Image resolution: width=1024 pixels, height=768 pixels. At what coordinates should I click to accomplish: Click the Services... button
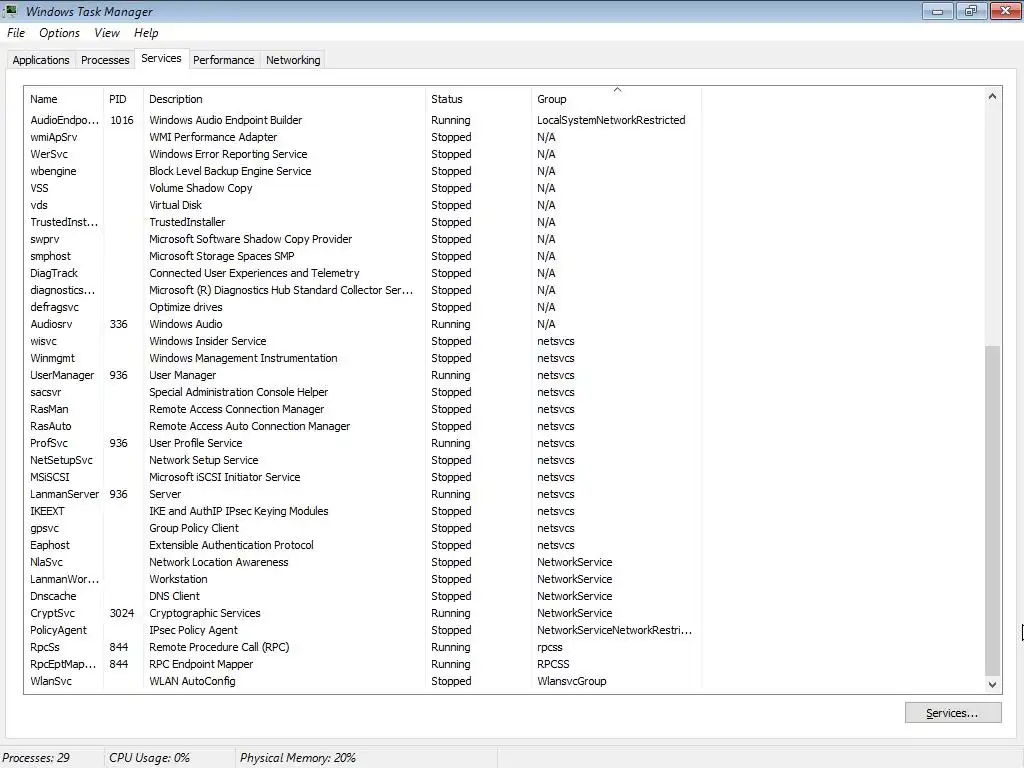pos(952,712)
